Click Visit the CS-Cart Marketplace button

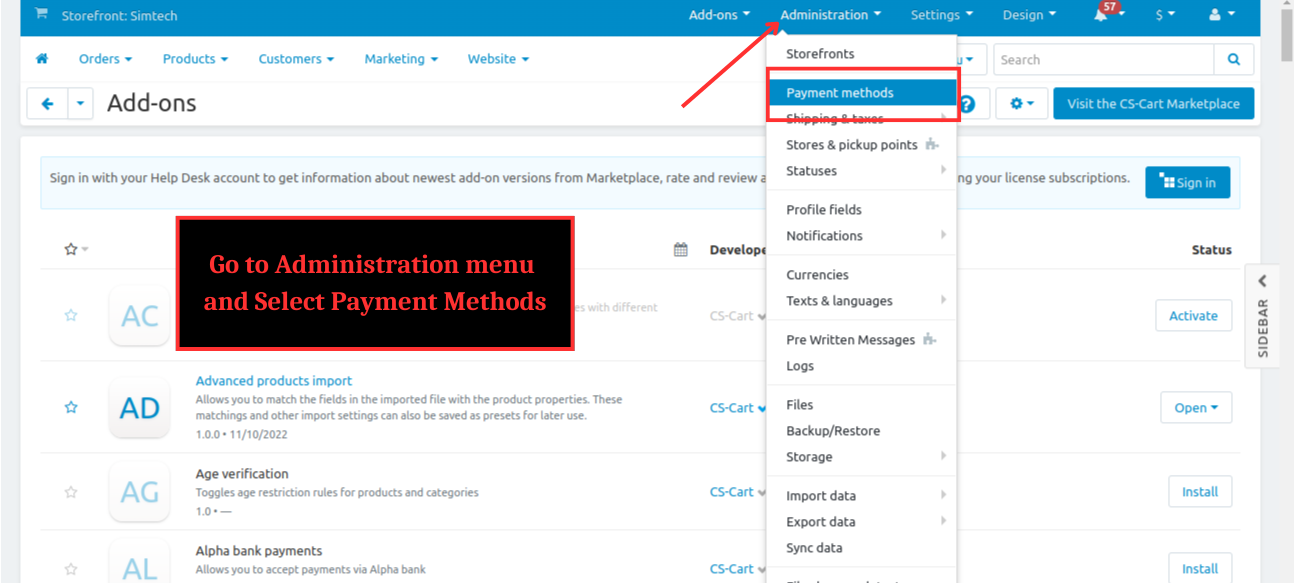click(x=1152, y=103)
